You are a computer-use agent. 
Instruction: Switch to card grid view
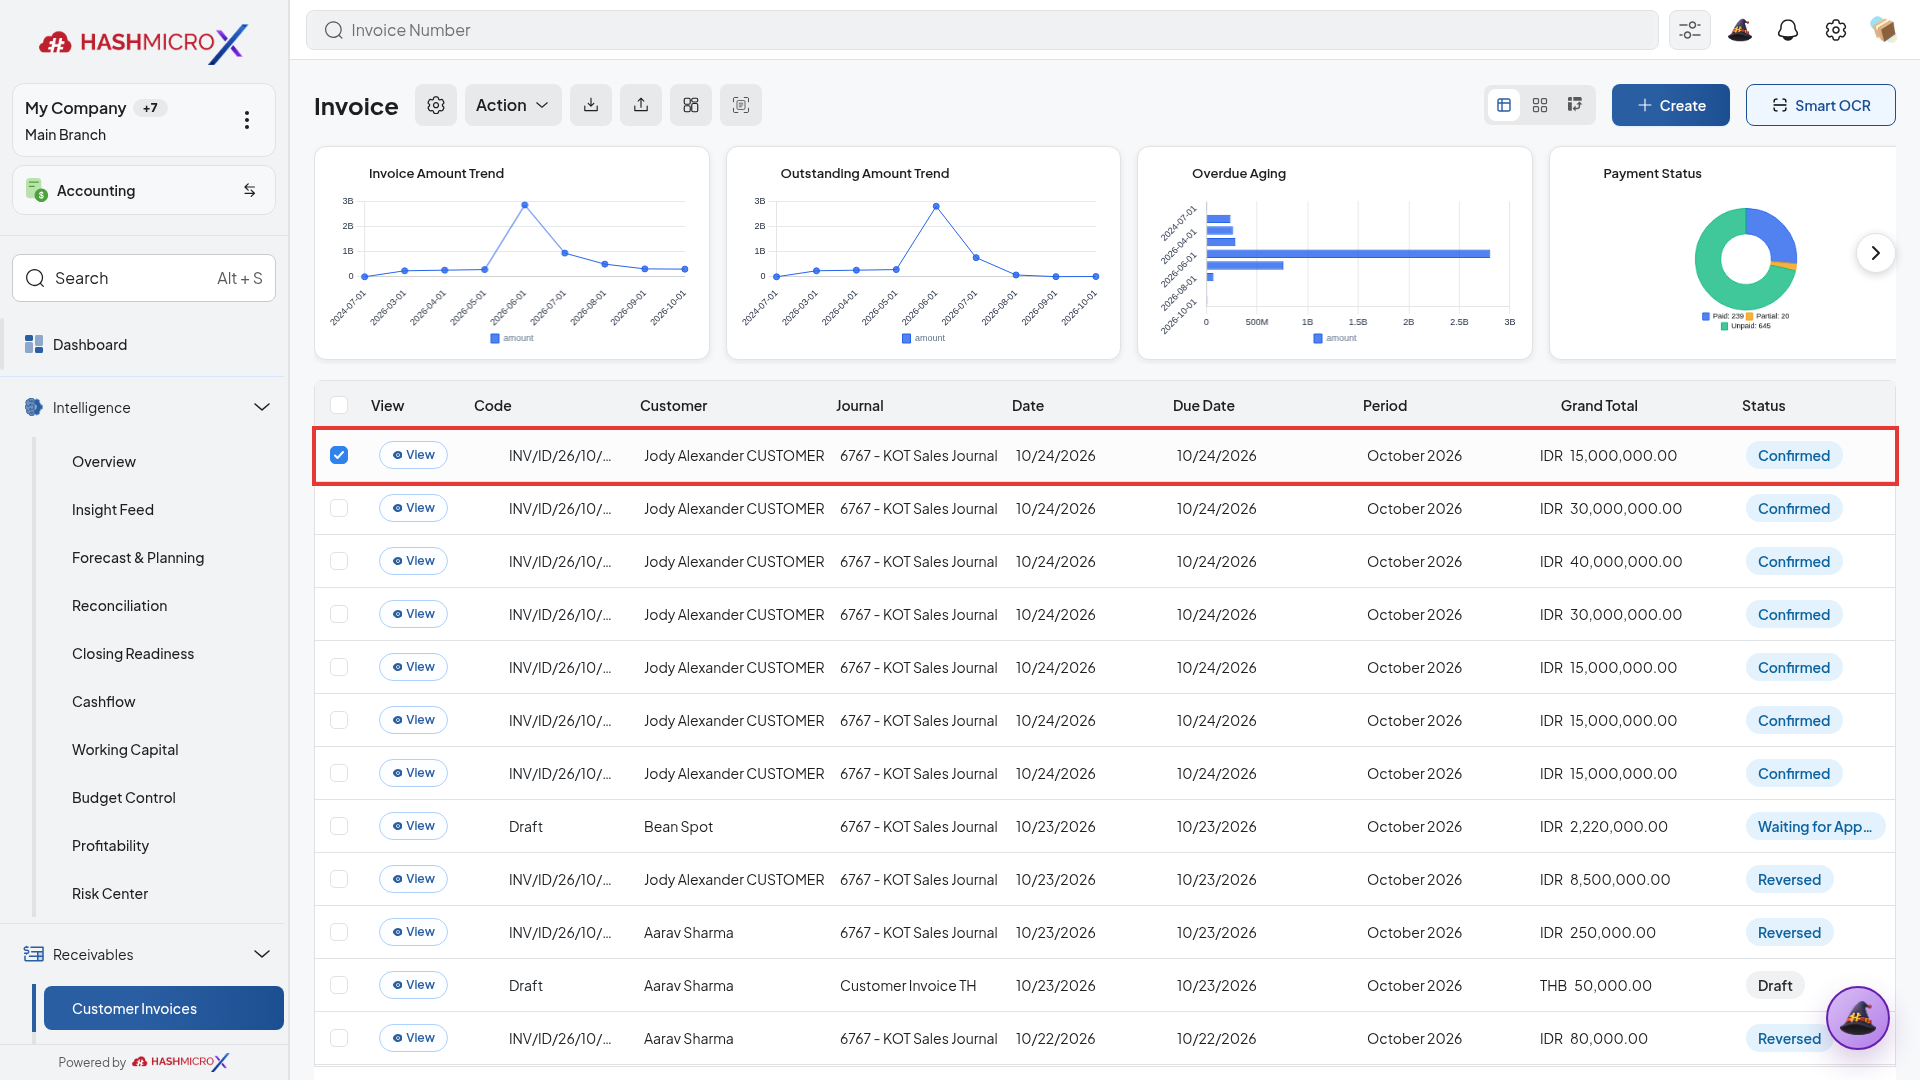coord(1540,105)
